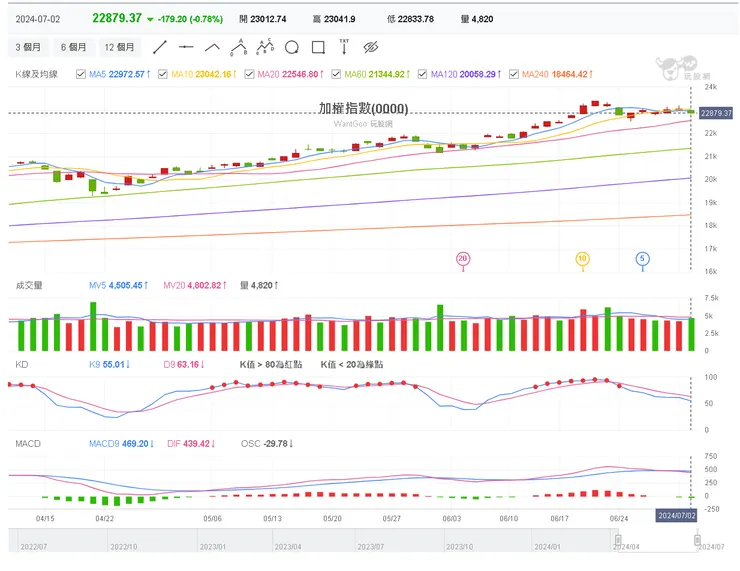Screen dimensions: 740x571
Task: Click the K9 55.01 value
Action: coord(109,364)
